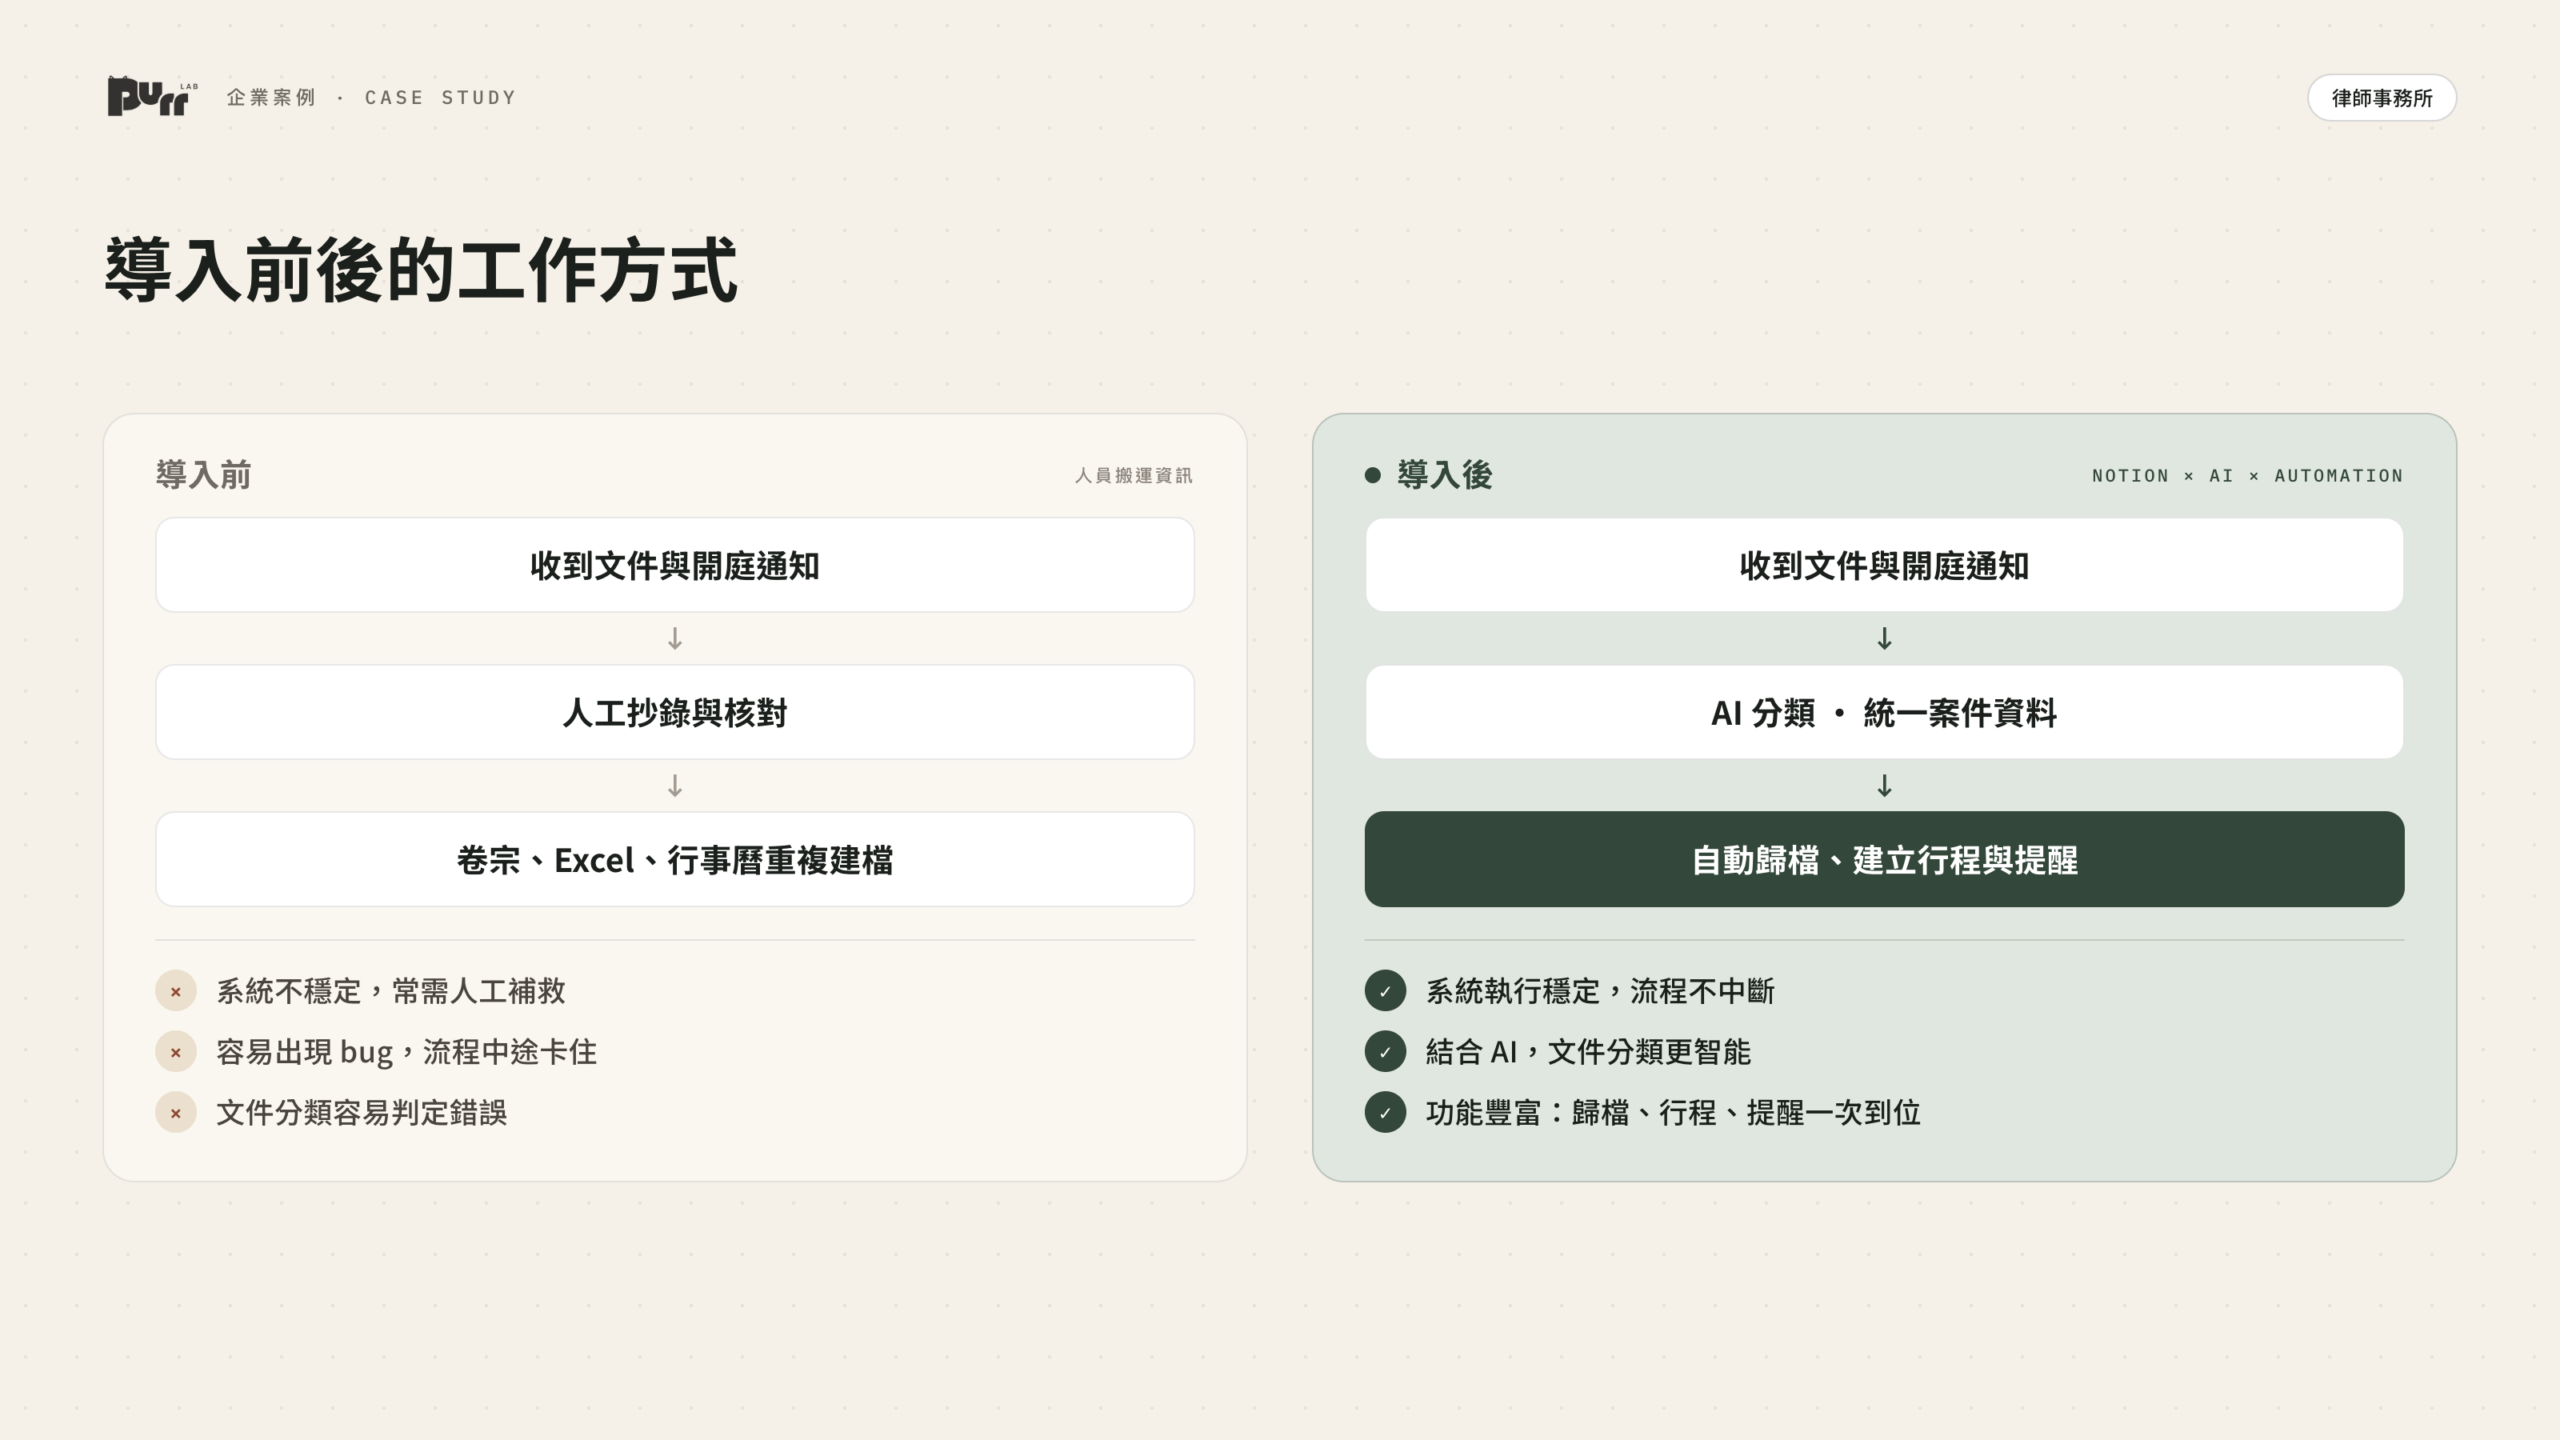Click the CASE STUDY header text

click(x=440, y=97)
